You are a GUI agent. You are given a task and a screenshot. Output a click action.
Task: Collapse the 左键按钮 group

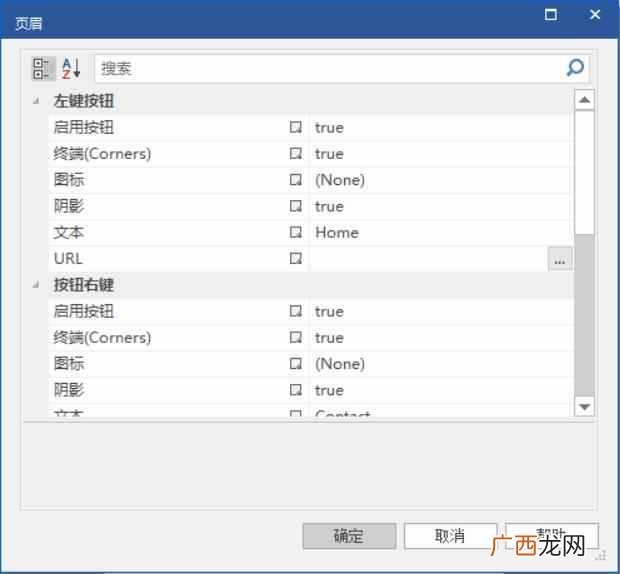(x=36, y=101)
